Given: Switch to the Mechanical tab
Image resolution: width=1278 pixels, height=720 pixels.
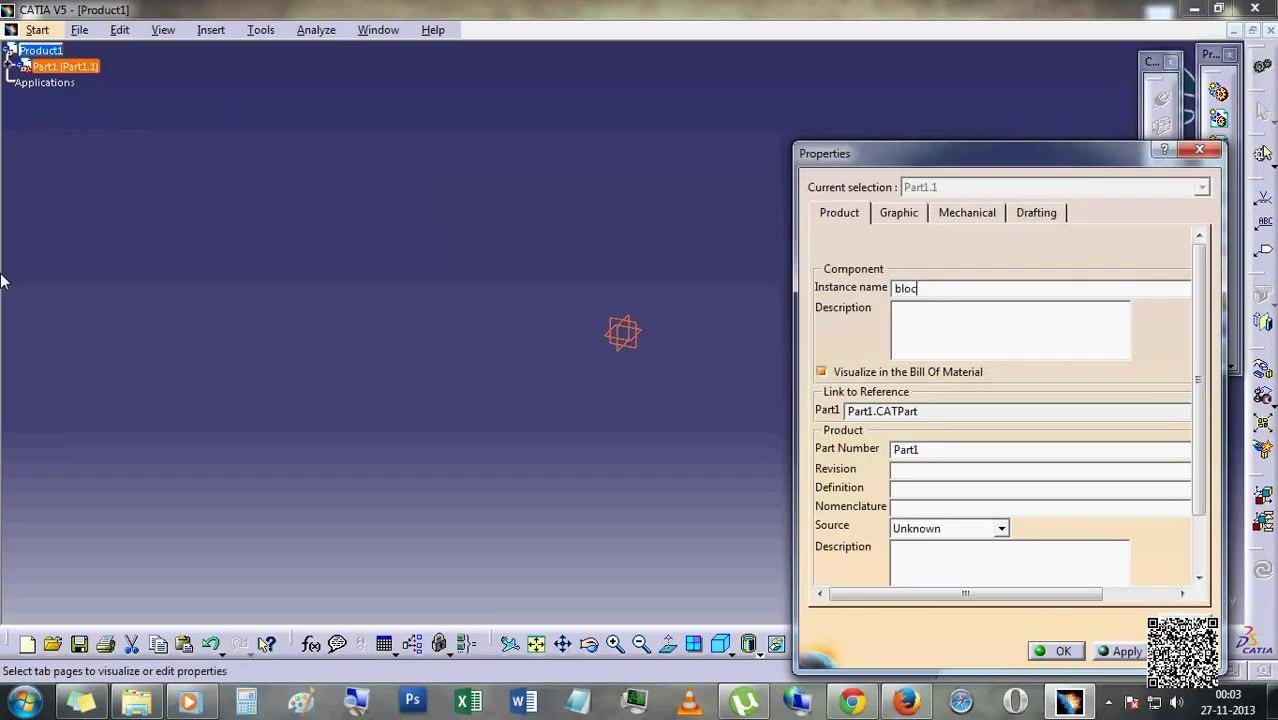Looking at the screenshot, I should pyautogui.click(x=967, y=213).
